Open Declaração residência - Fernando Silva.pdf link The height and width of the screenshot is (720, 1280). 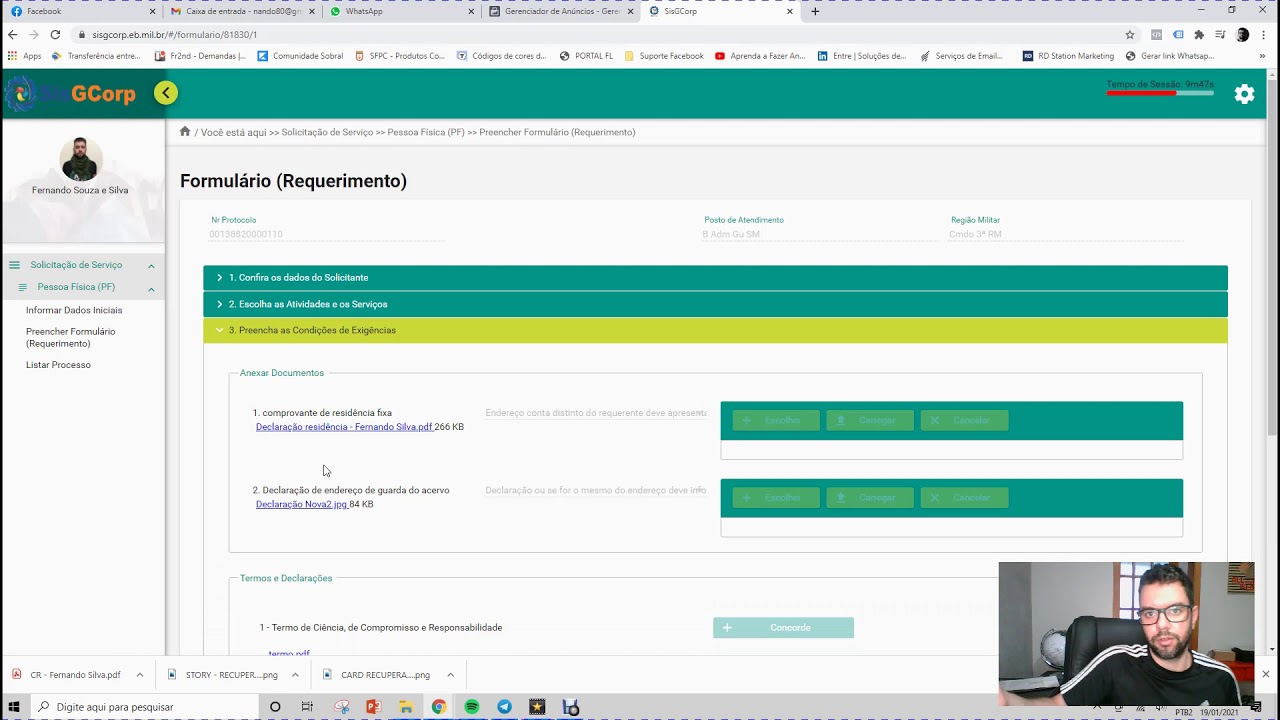(344, 427)
